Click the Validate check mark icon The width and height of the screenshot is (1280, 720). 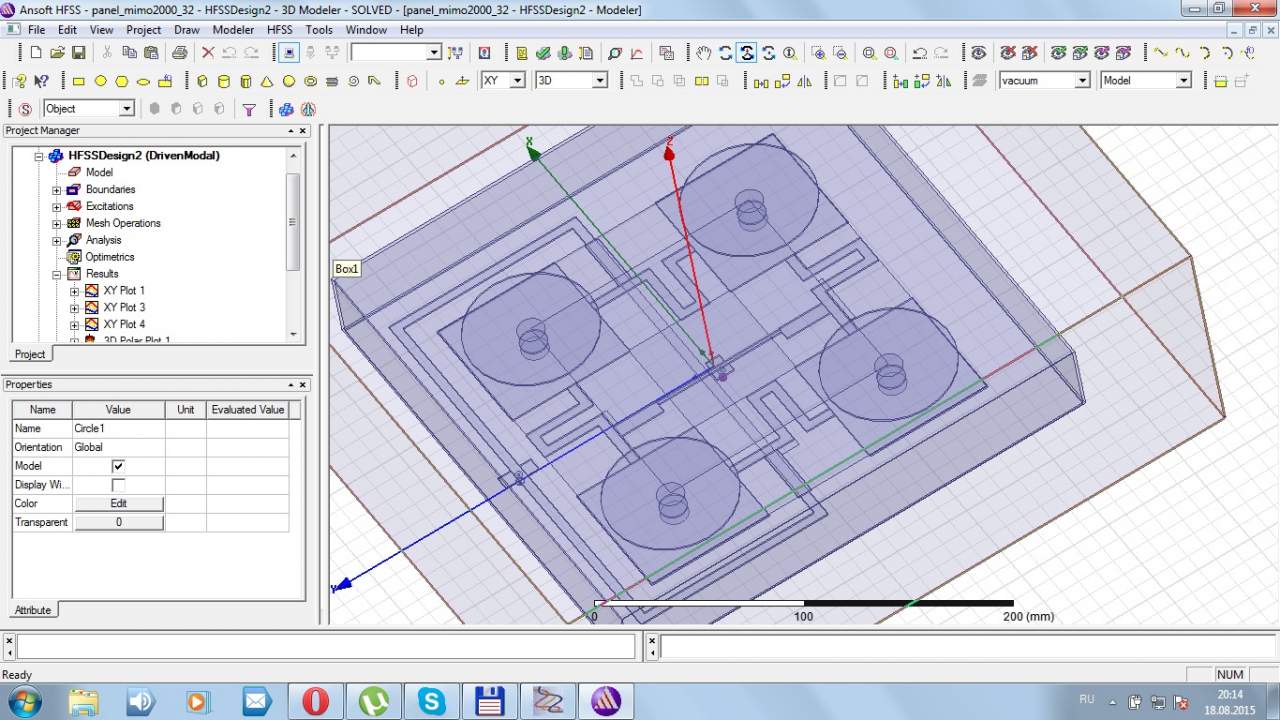coord(543,53)
